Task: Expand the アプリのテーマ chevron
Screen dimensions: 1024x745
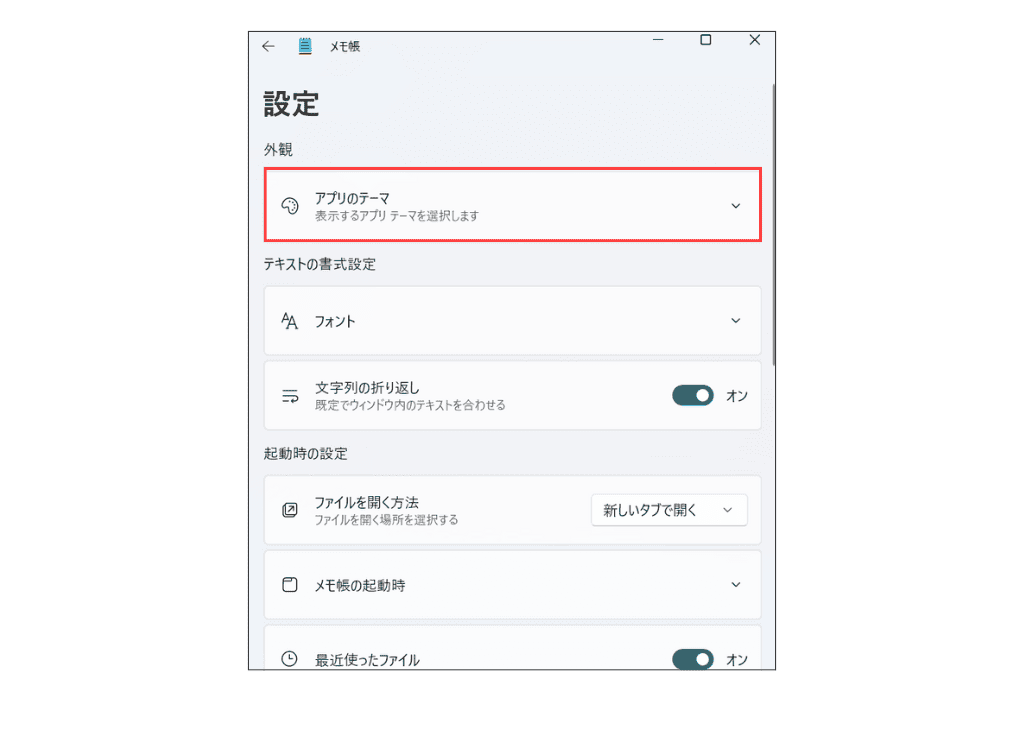Action: [x=735, y=206]
